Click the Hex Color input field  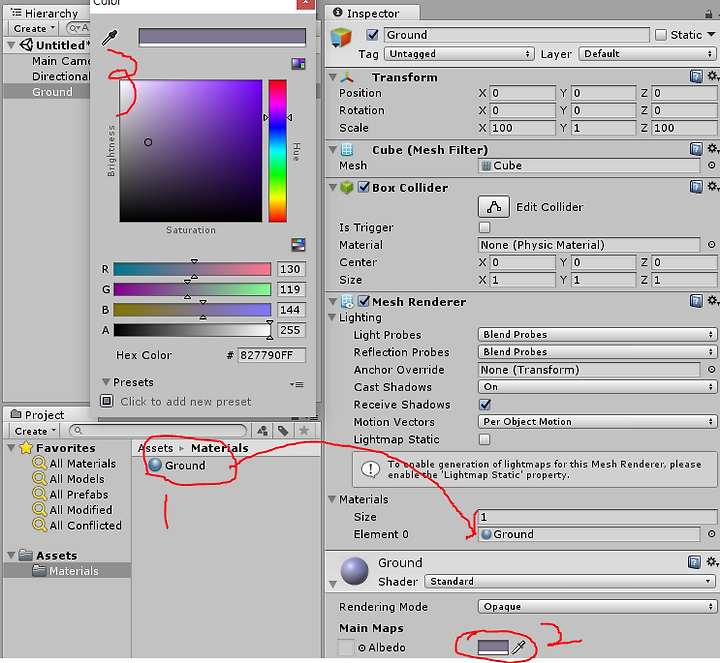point(271,355)
